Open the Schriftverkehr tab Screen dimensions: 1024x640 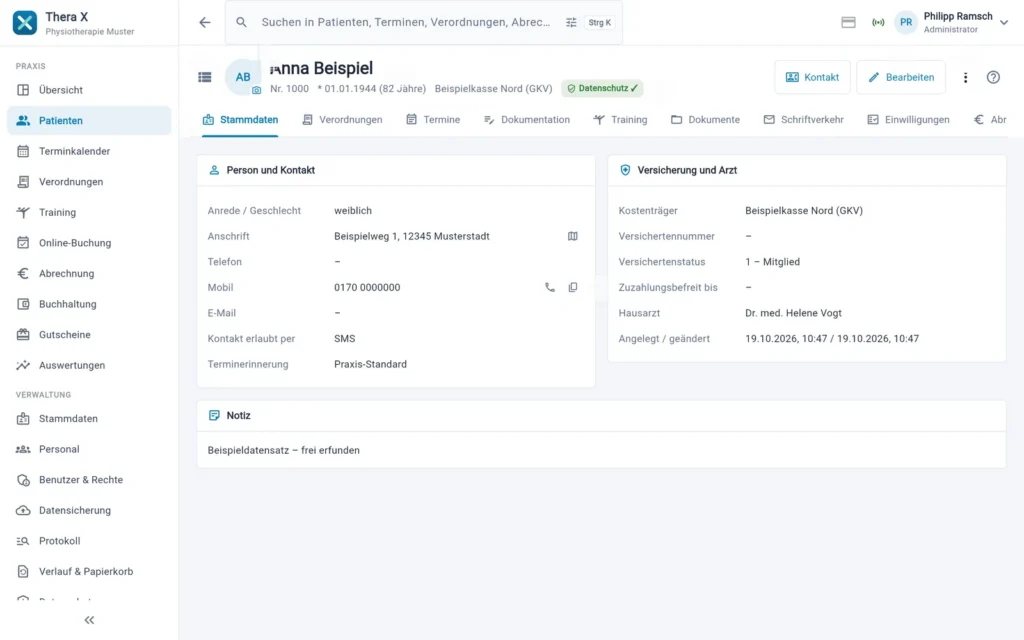click(x=803, y=120)
